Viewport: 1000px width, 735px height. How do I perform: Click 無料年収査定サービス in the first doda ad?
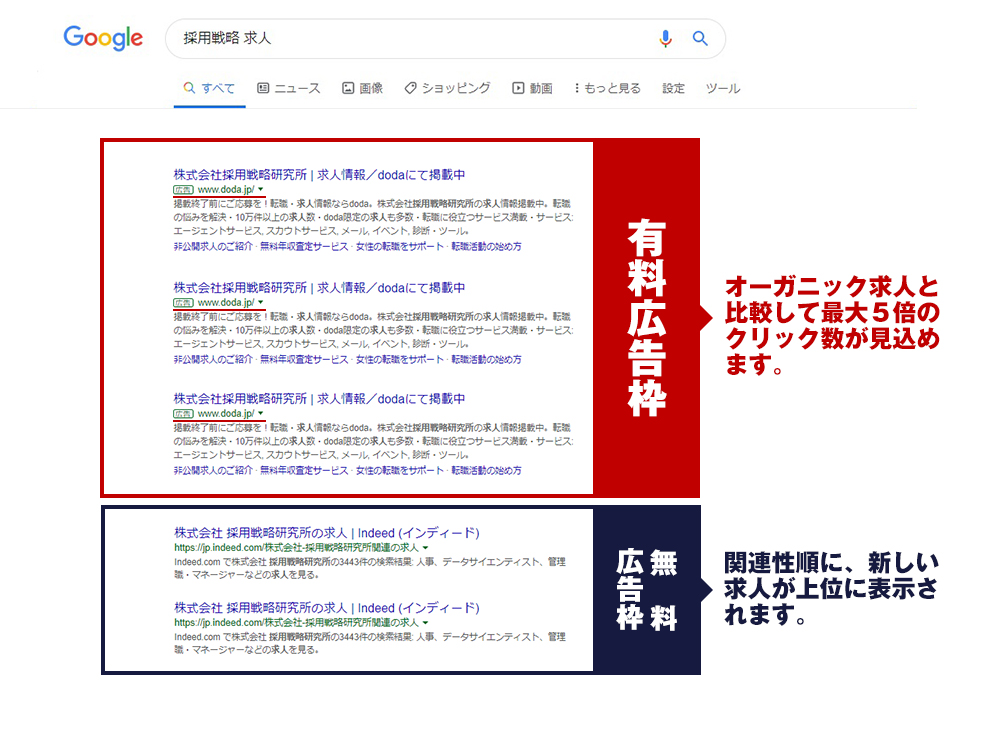pyautogui.click(x=304, y=246)
